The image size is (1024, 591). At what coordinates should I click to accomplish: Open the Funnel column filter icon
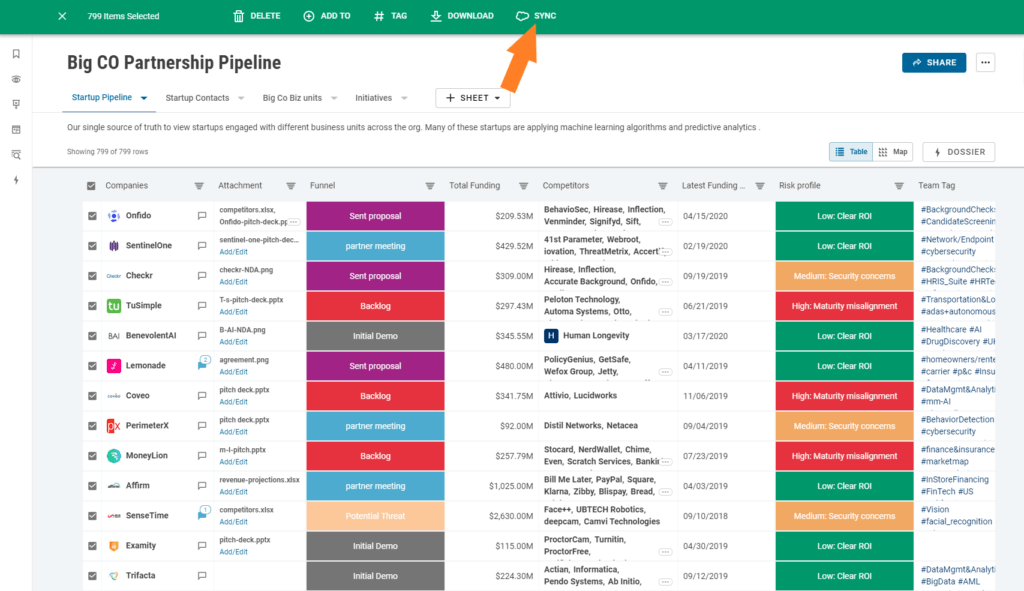430,186
